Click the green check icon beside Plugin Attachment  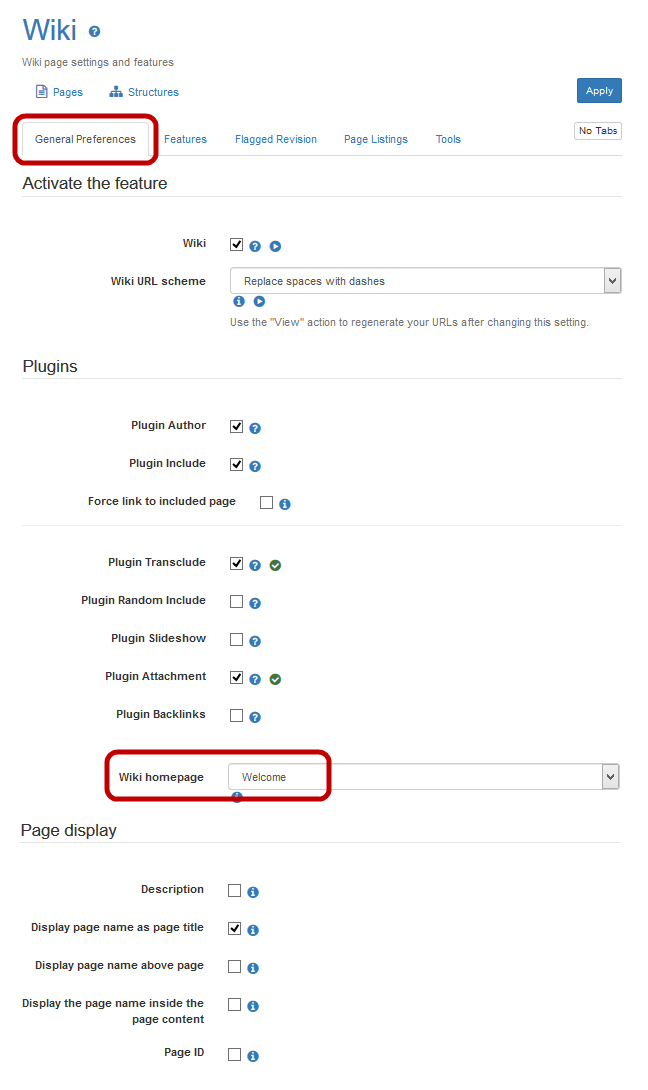275,679
